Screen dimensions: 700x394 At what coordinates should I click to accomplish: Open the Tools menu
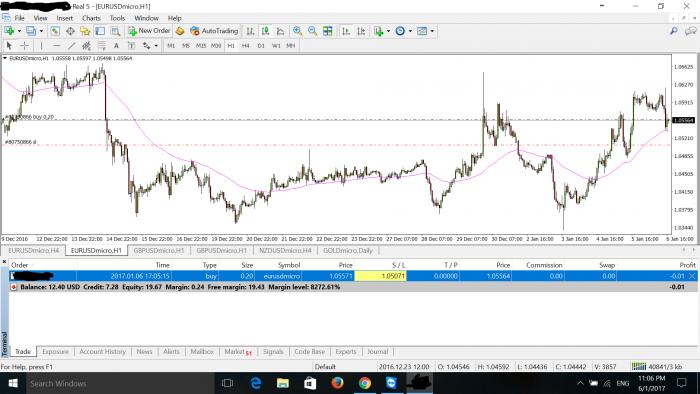coord(117,18)
